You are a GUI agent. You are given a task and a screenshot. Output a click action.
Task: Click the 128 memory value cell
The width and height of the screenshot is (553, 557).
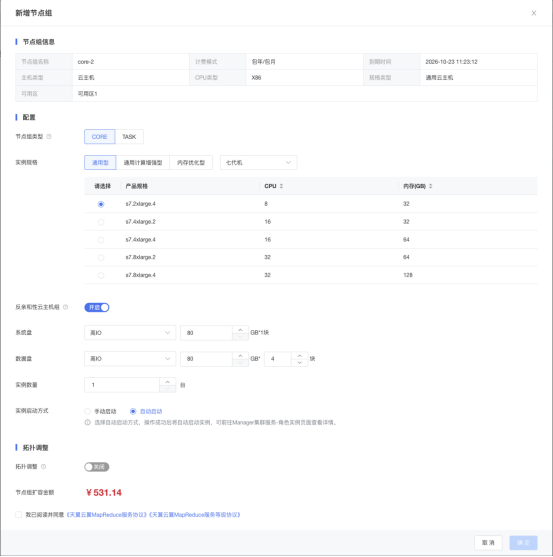(408, 275)
